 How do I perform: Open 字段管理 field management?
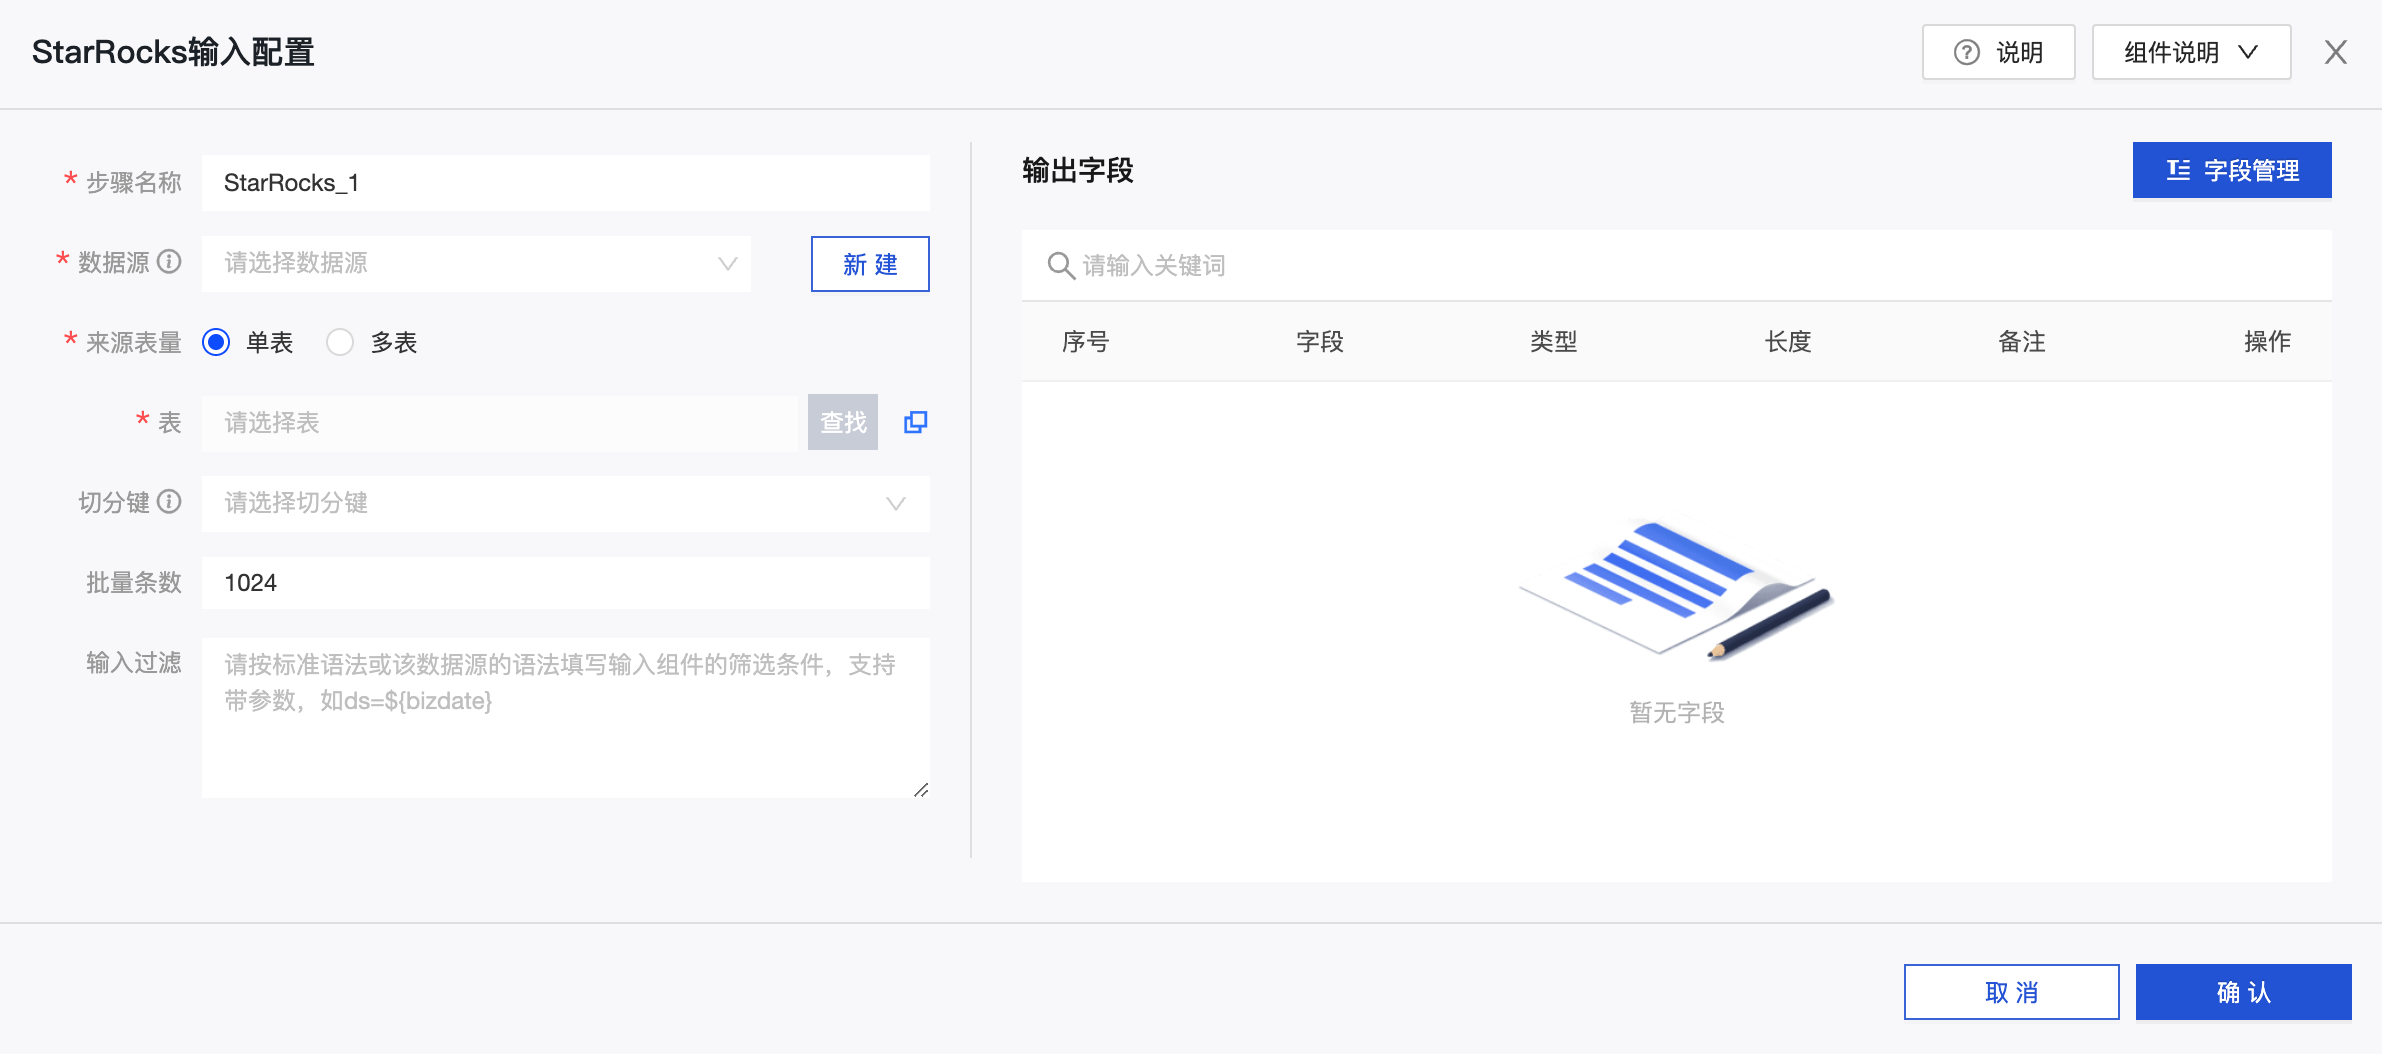tap(2231, 171)
